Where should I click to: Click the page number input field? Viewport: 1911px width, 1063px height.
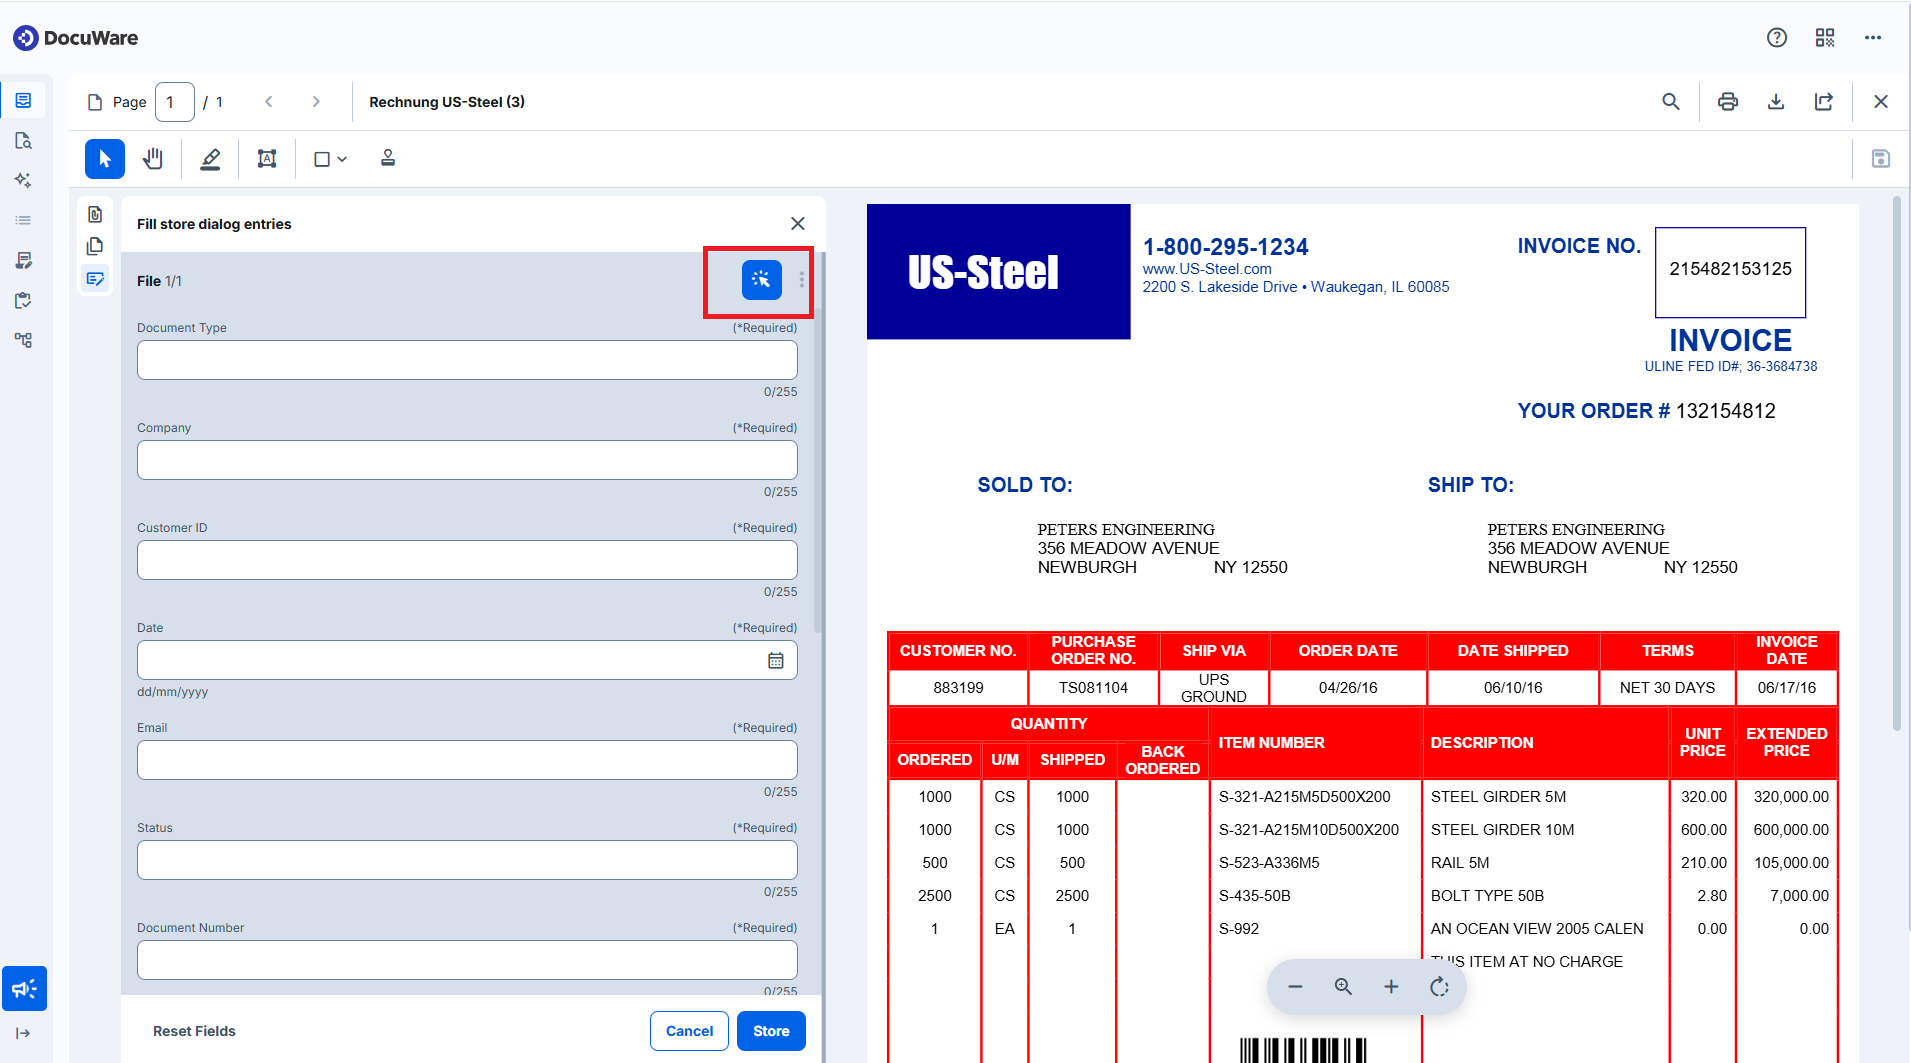tap(175, 102)
